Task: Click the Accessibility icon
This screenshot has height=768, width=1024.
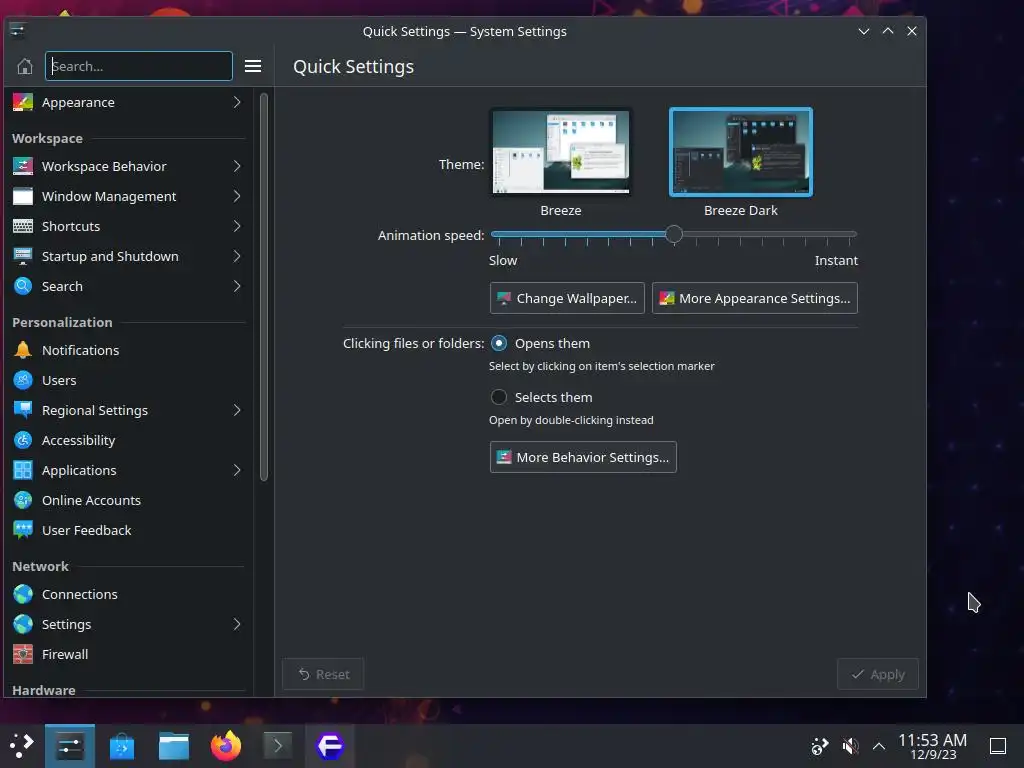Action: 23,441
